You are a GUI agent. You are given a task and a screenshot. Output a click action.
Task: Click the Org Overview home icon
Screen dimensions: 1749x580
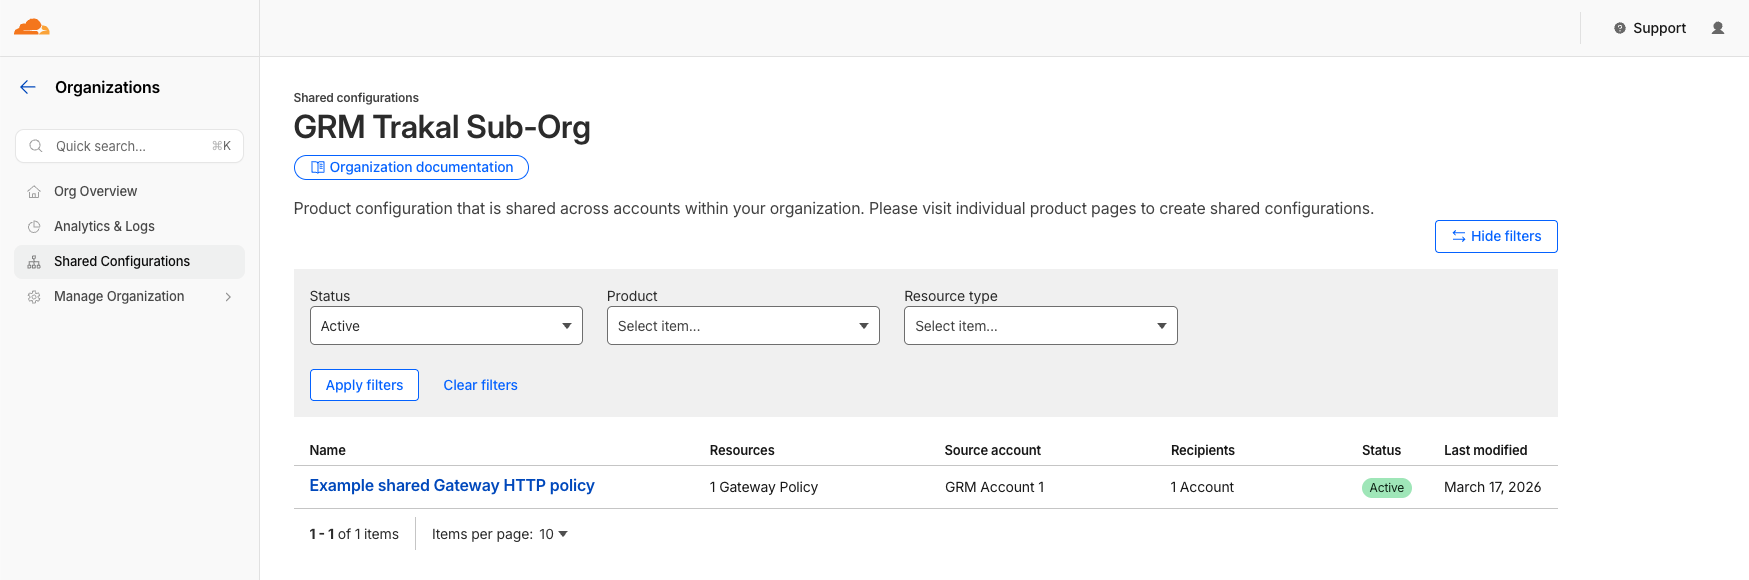click(x=34, y=192)
